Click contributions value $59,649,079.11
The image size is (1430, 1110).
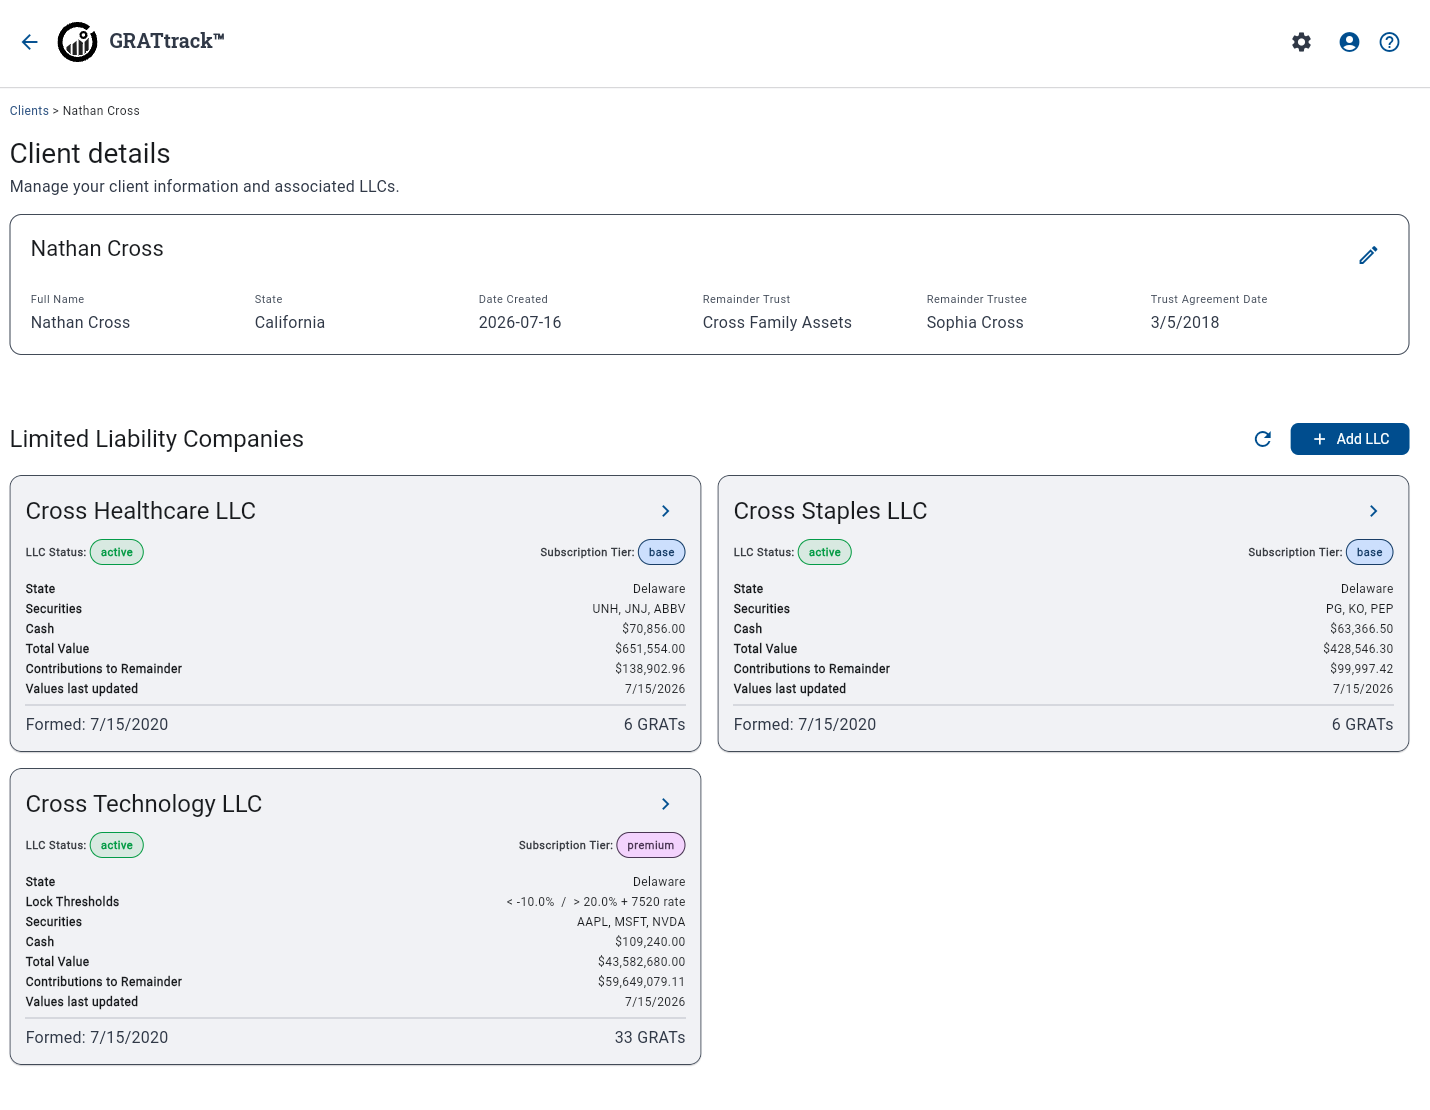point(642,982)
